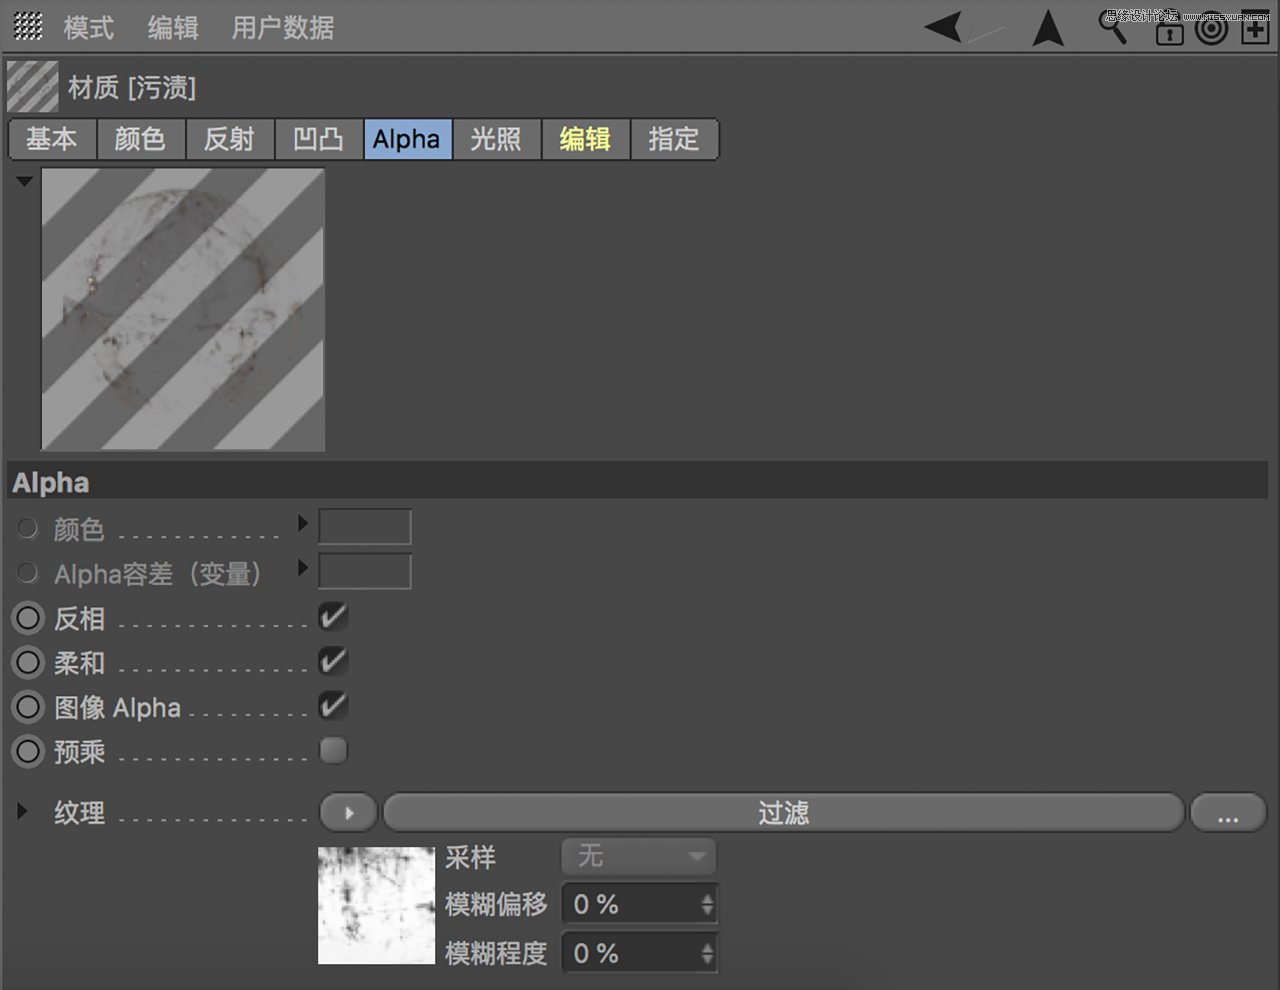Click the 模糊偏移 stepper arrows

coord(707,904)
